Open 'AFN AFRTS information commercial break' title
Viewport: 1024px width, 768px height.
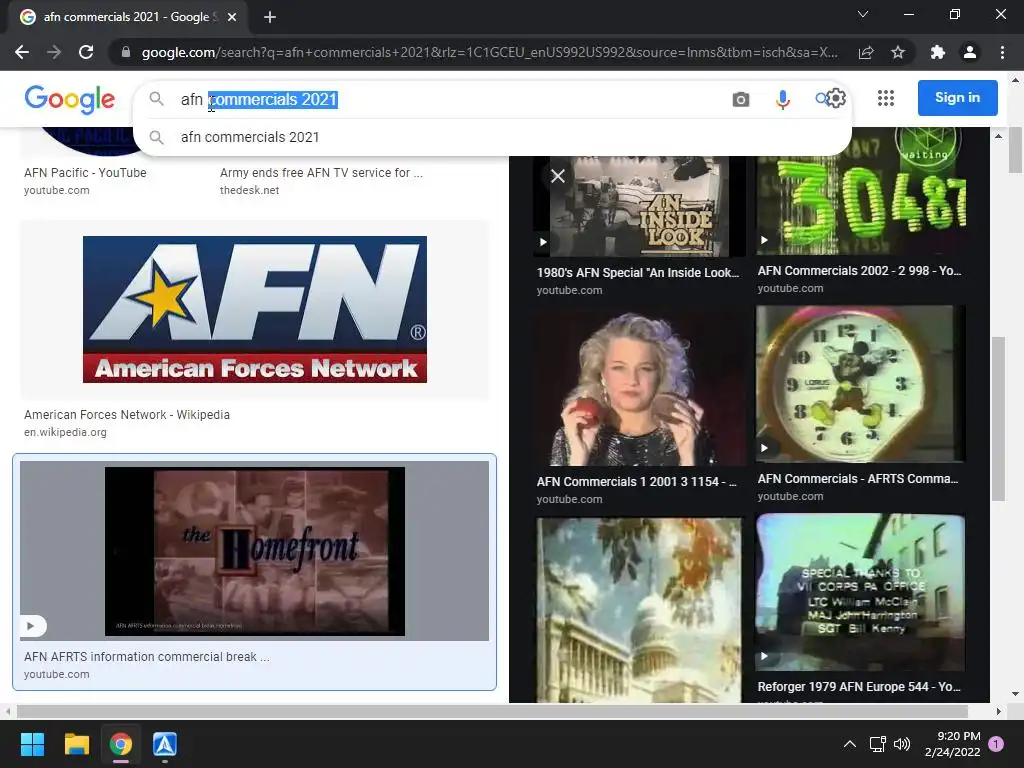[x=147, y=657]
